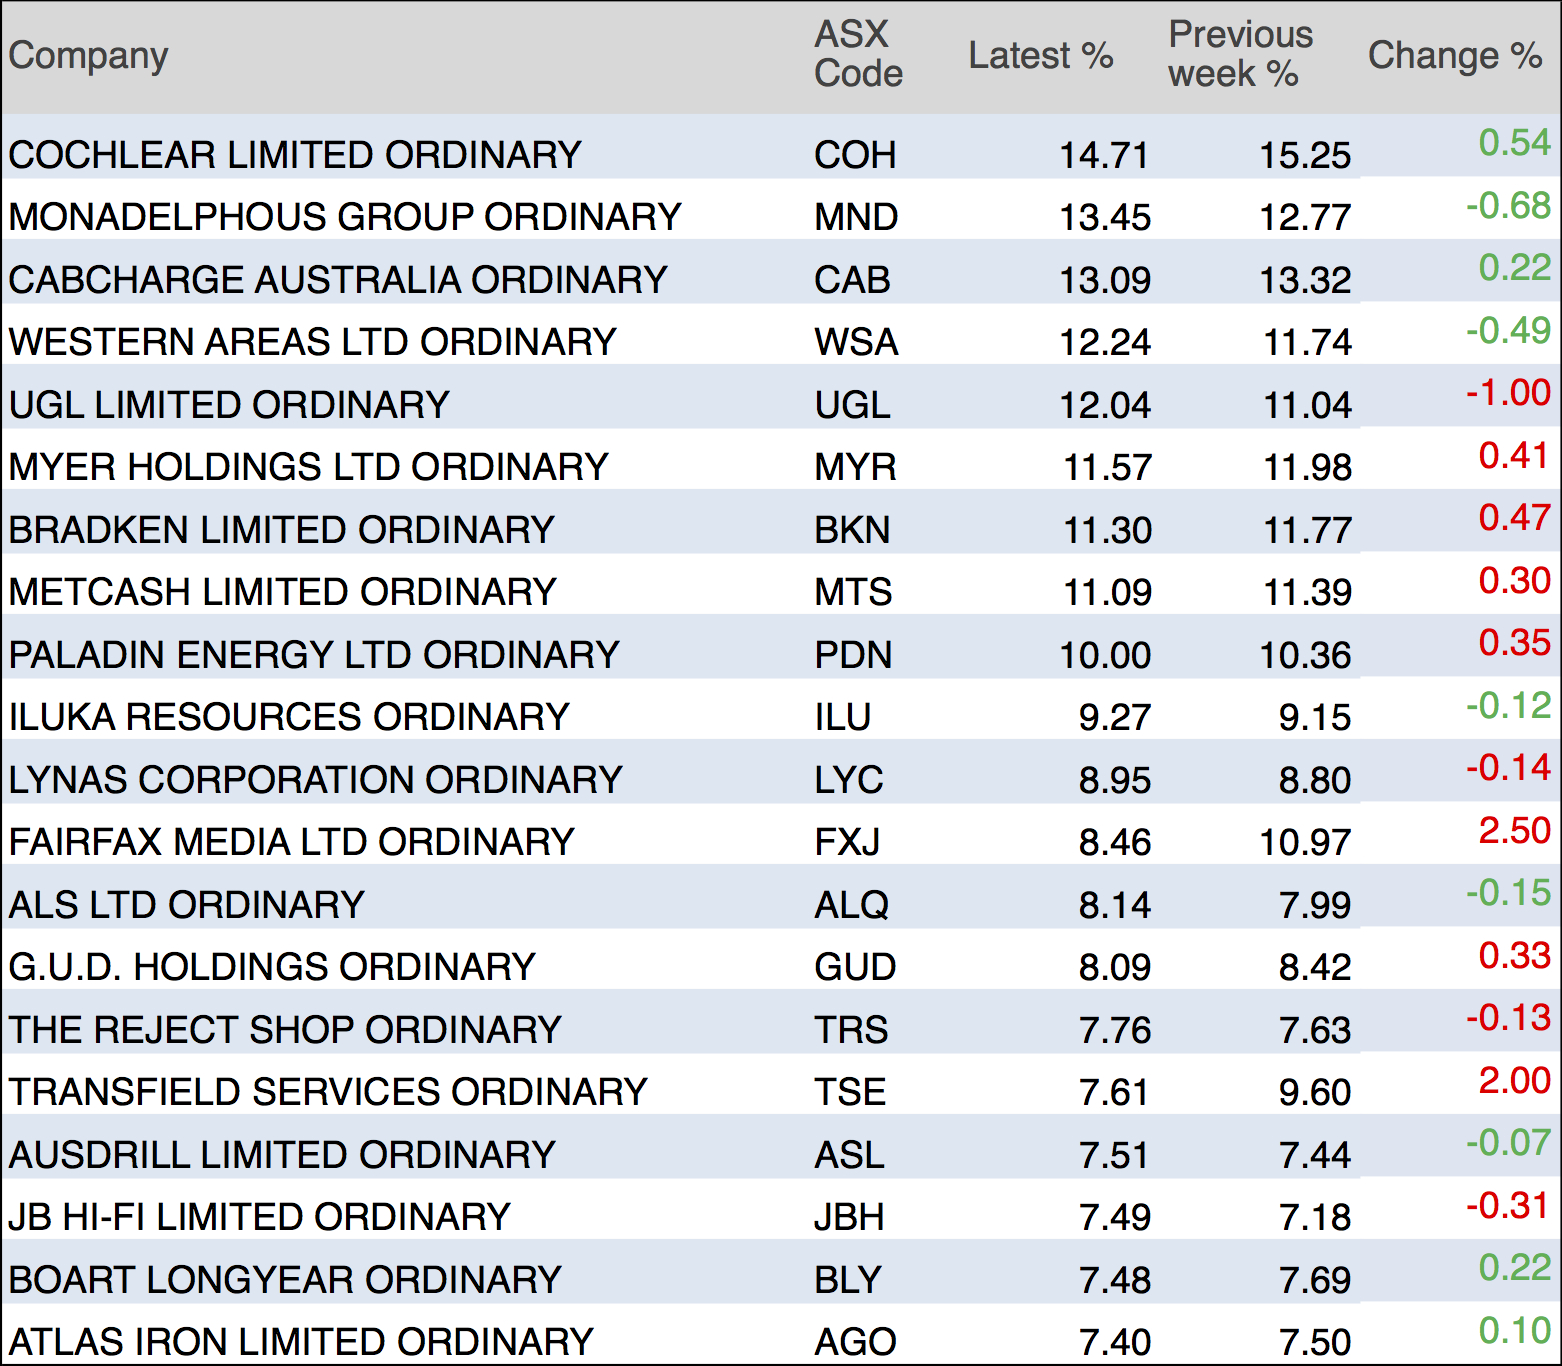Click COCHLEAR LIMITED ORDINARY company name
Screen dimensions: 1562x1366
(295, 155)
